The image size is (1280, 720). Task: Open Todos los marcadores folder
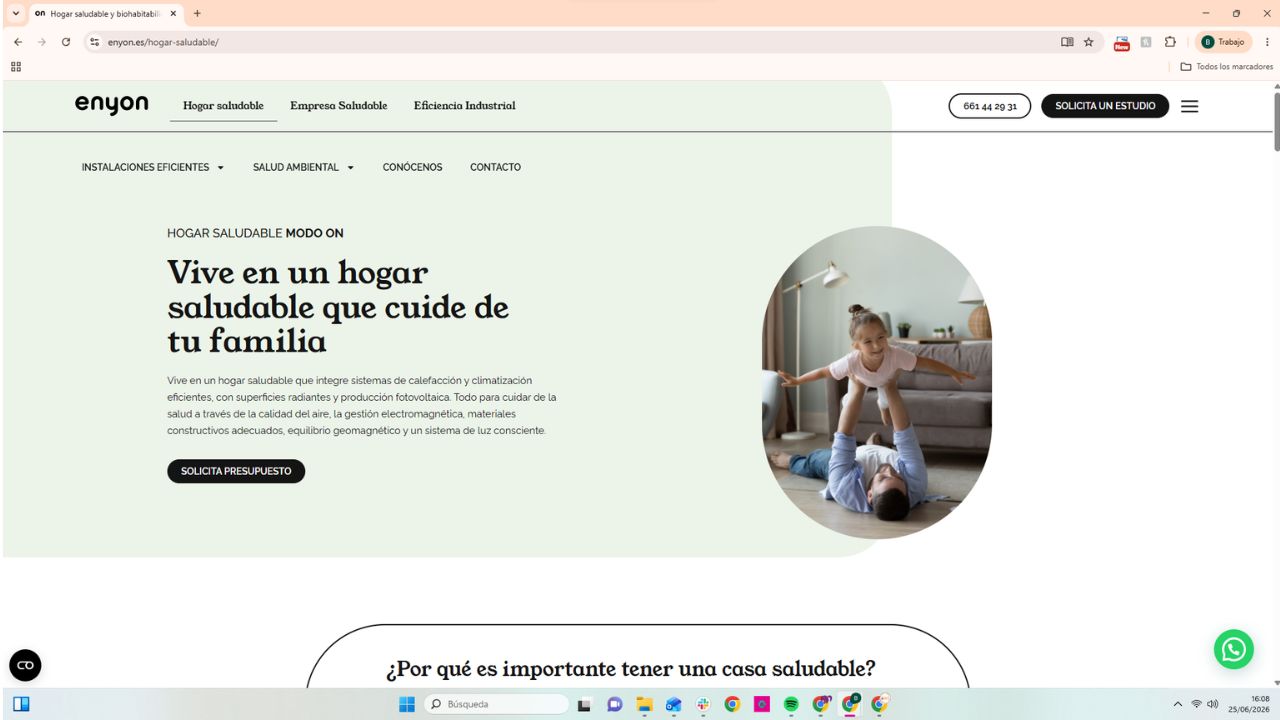click(x=1227, y=67)
